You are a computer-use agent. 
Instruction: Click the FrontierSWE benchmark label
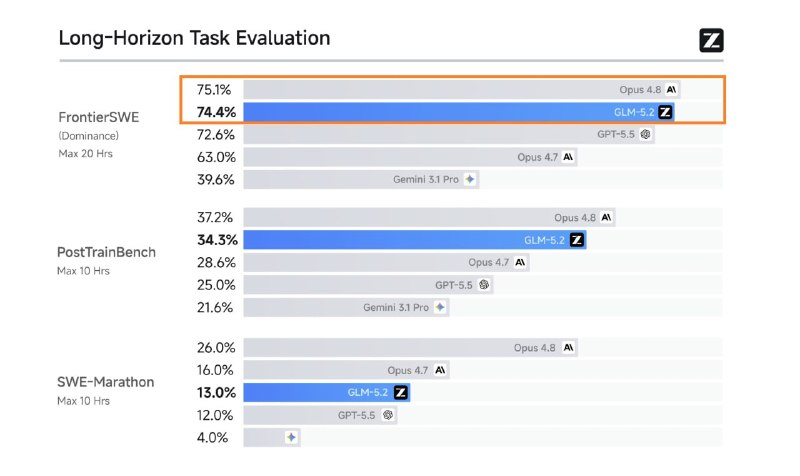(x=98, y=117)
